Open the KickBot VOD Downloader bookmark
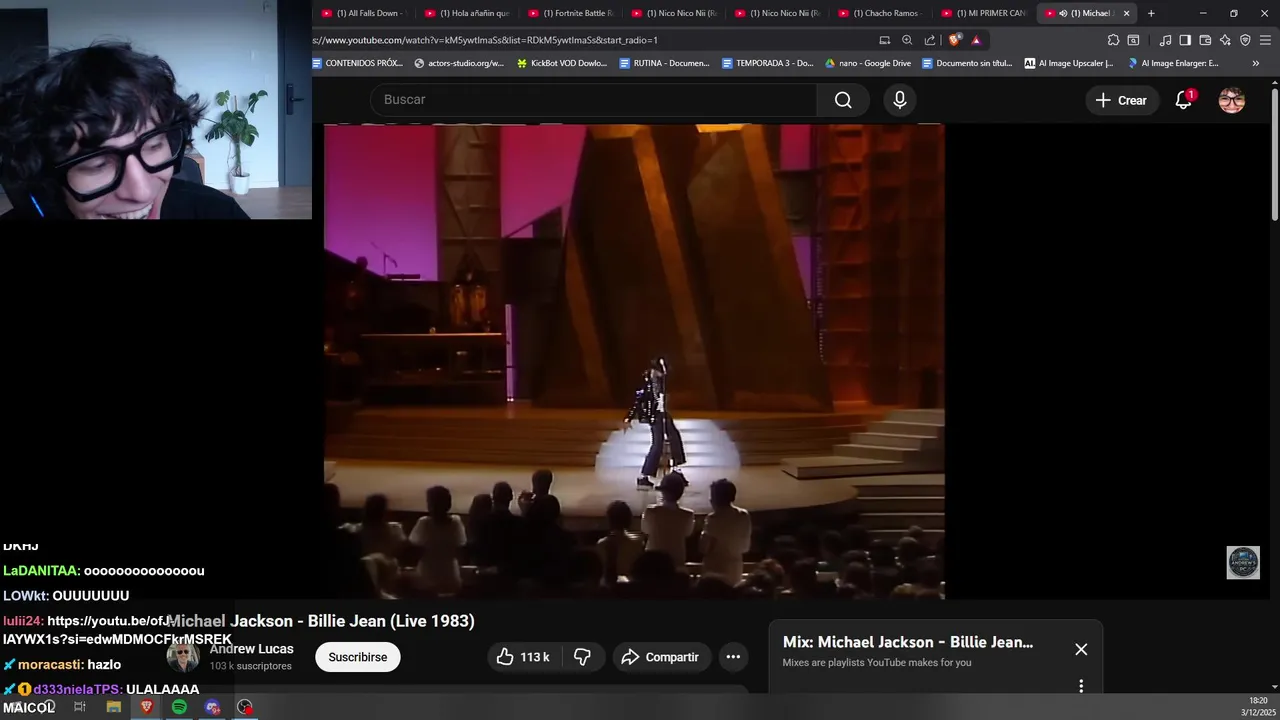Image resolution: width=1280 pixels, height=720 pixels. (x=562, y=63)
